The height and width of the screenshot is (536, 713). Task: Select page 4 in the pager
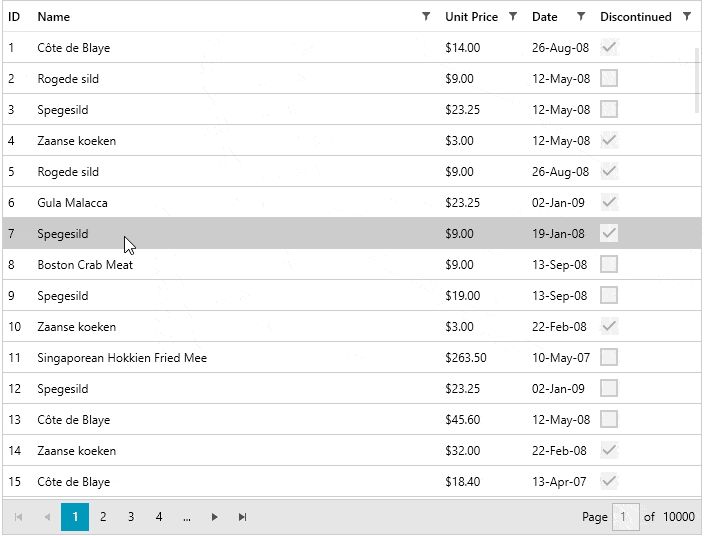pos(159,517)
